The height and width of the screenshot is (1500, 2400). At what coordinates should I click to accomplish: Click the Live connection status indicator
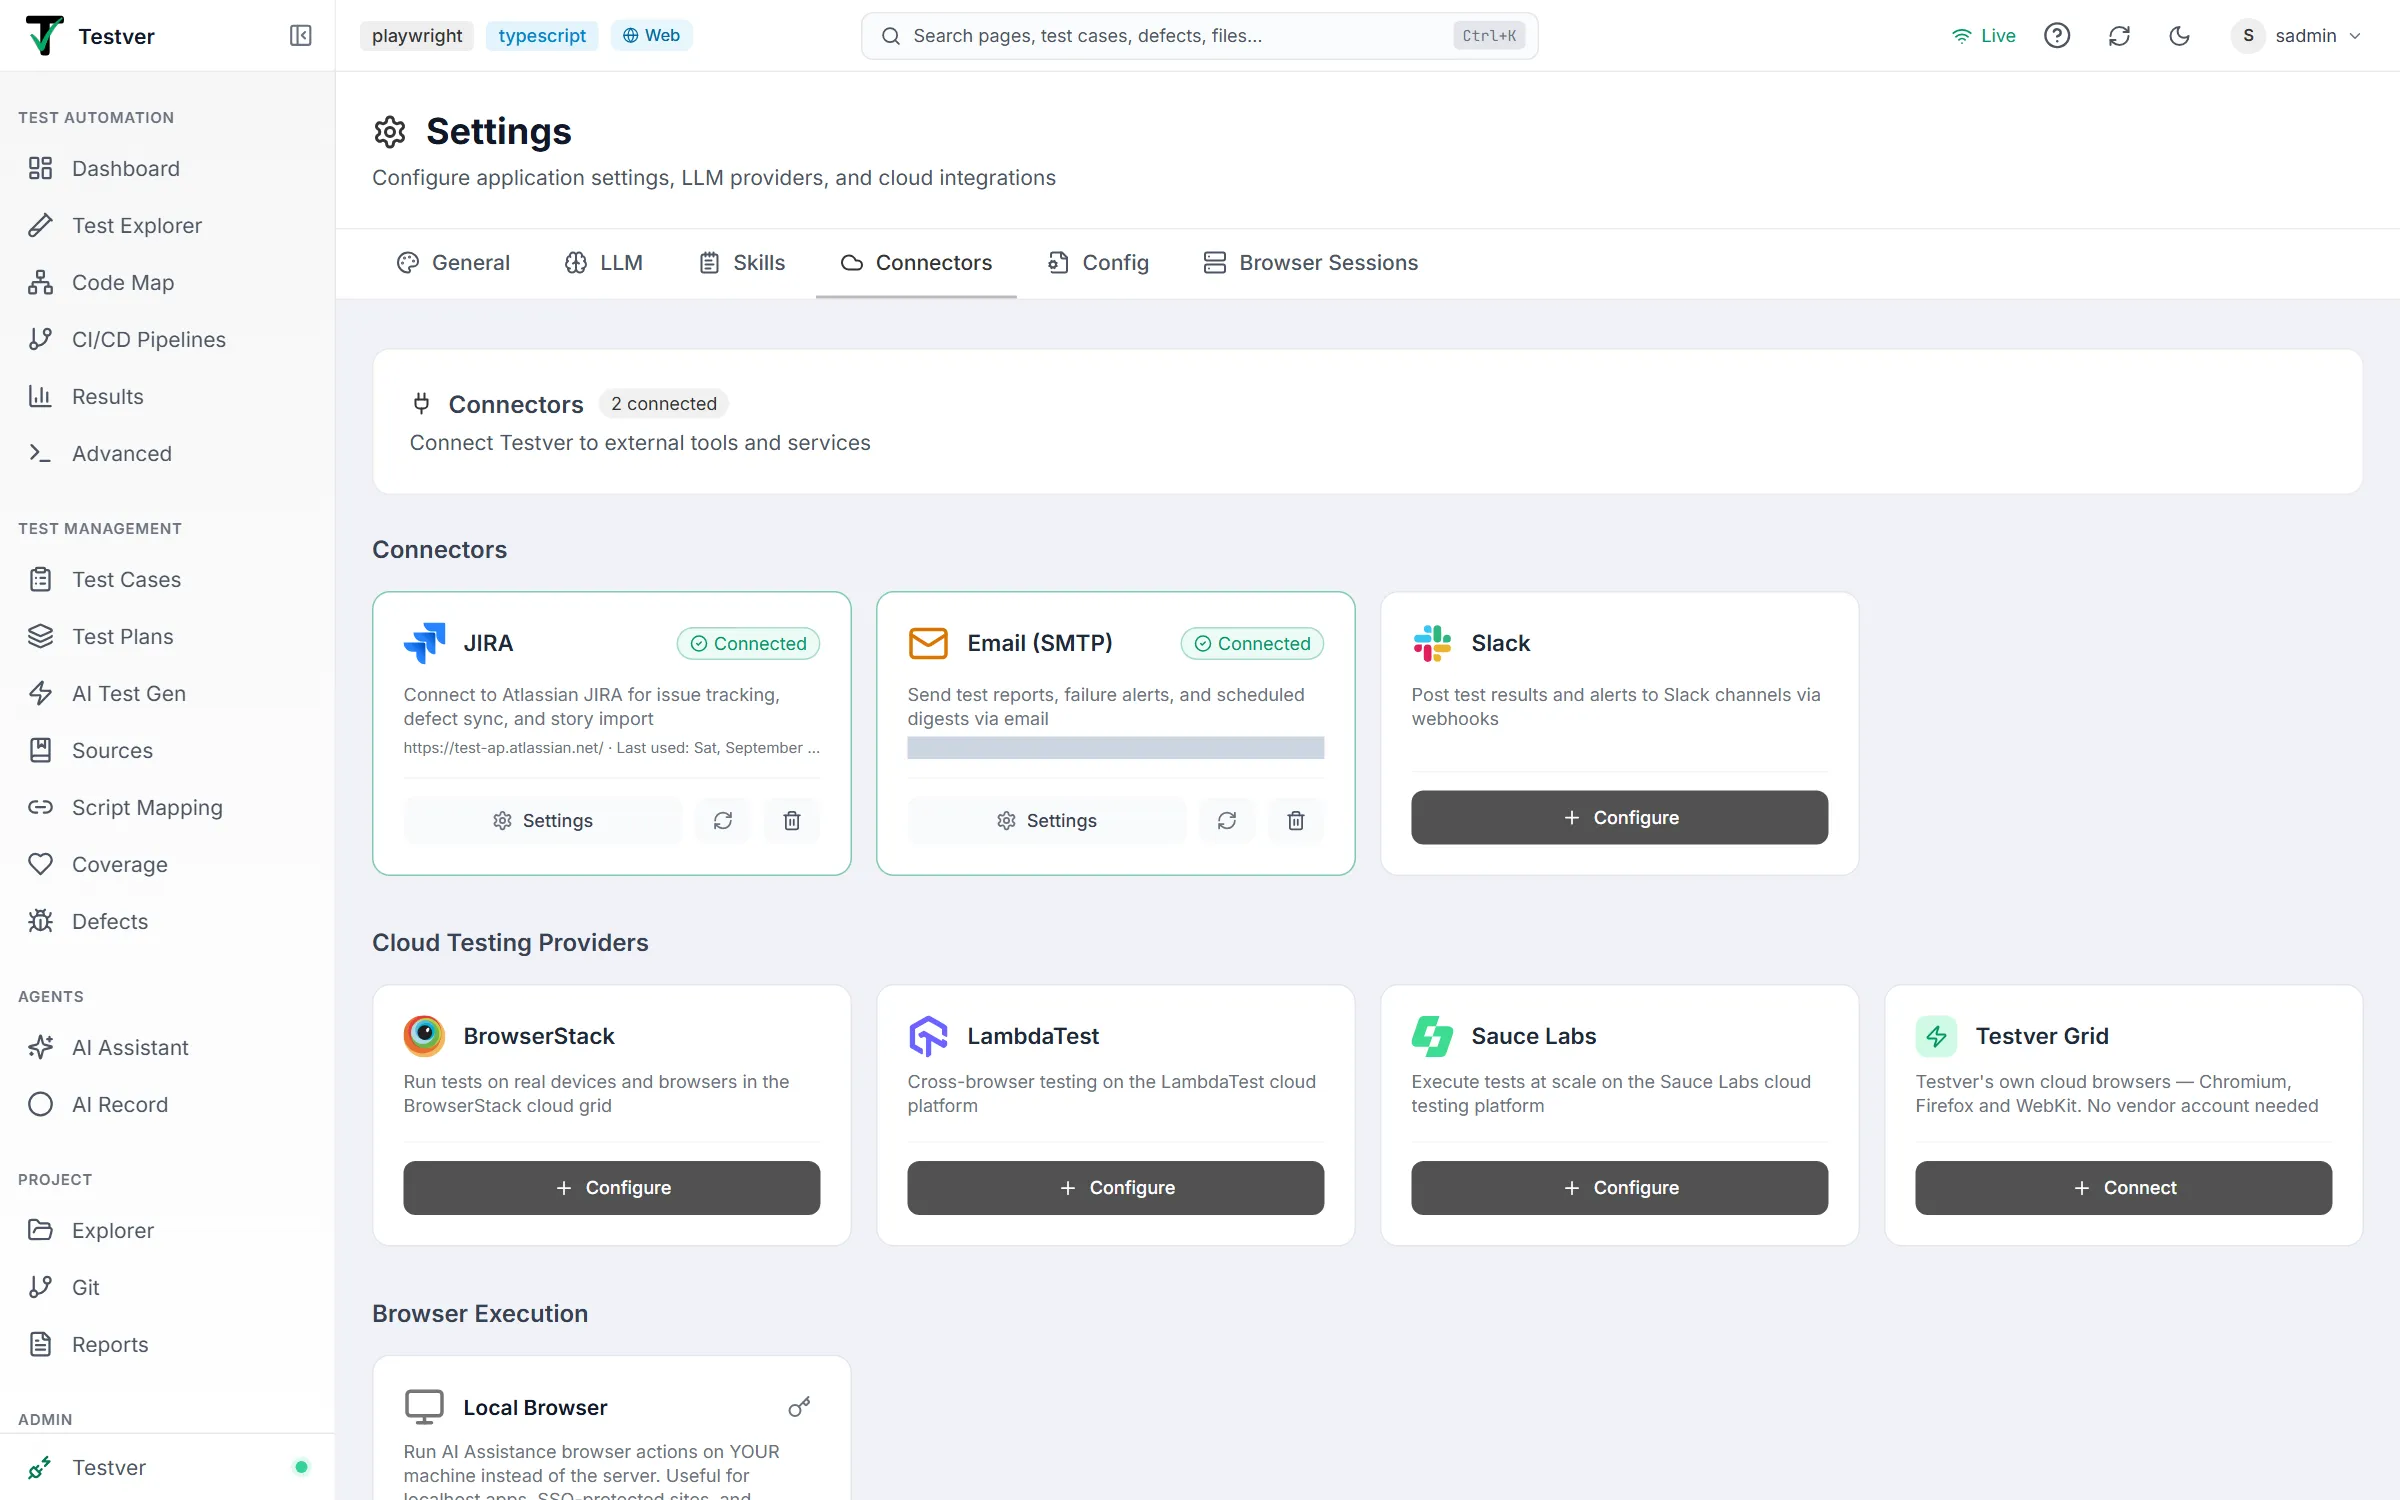1983,36
